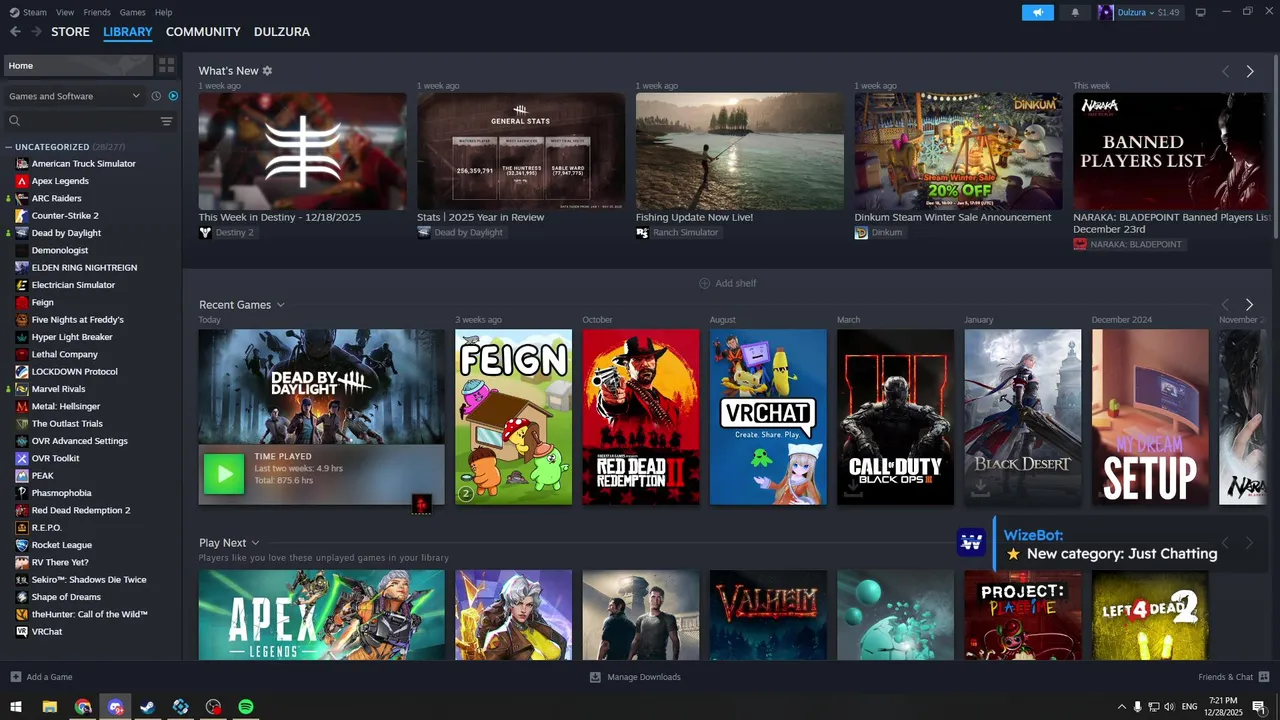Click the recent activity clock filter
This screenshot has width=1280, height=720.
pyautogui.click(x=156, y=96)
